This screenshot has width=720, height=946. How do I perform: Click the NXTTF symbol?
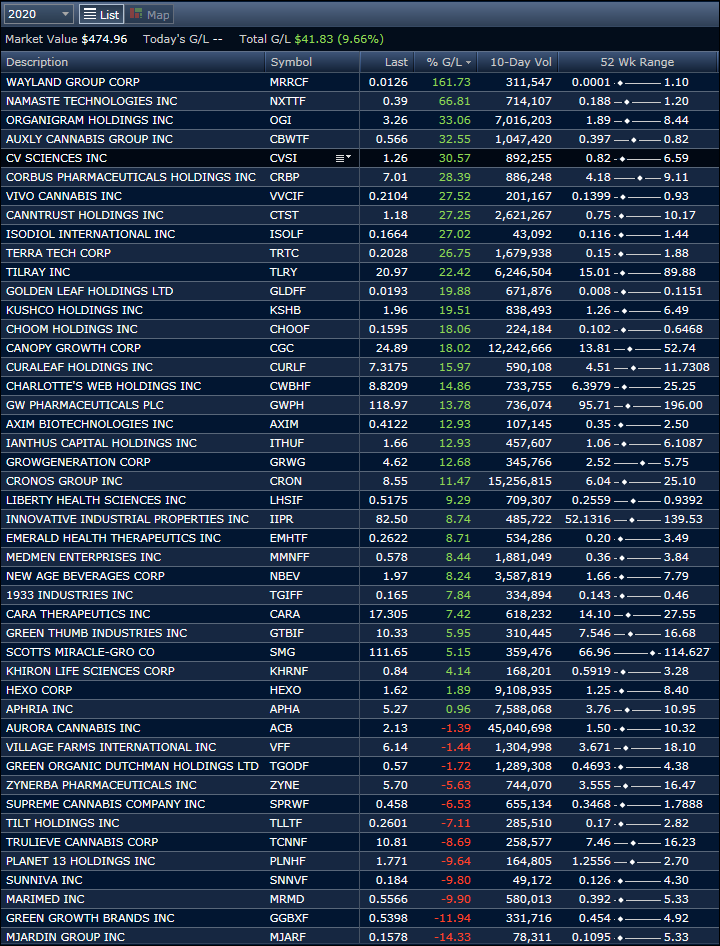click(287, 101)
